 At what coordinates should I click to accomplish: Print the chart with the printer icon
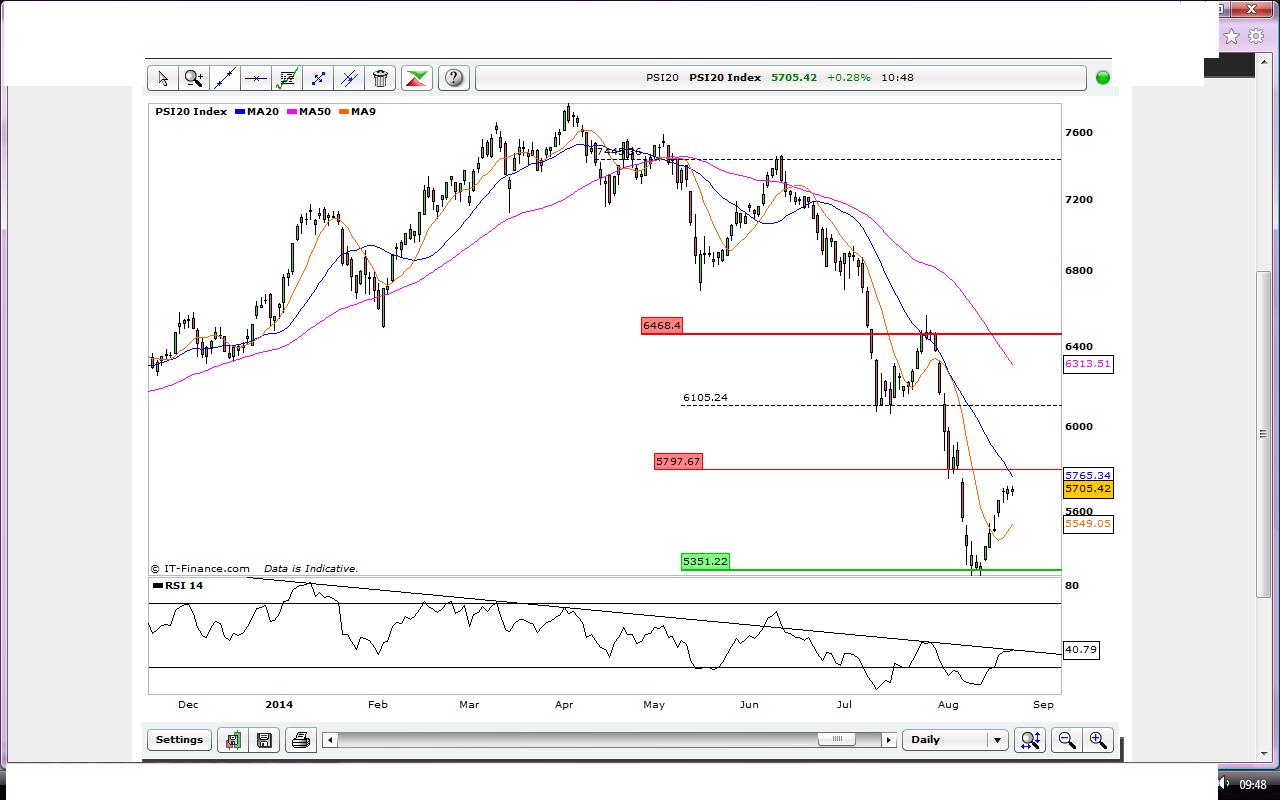(x=300, y=740)
